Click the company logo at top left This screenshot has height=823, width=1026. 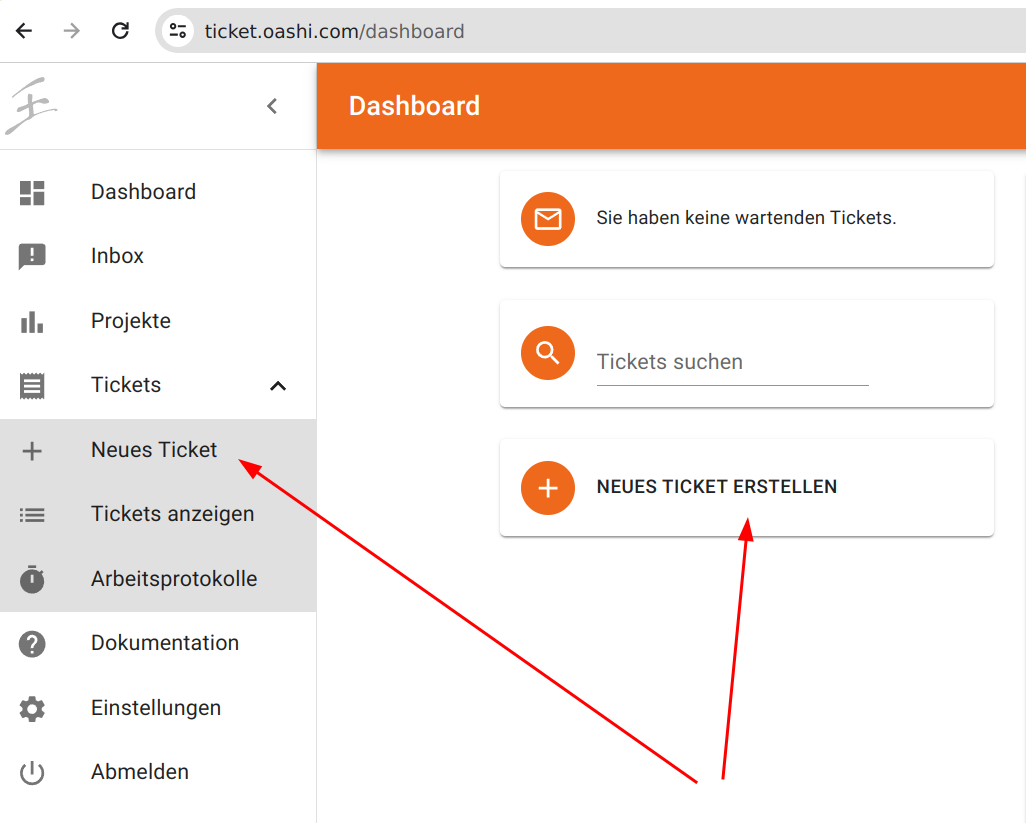pos(33,105)
